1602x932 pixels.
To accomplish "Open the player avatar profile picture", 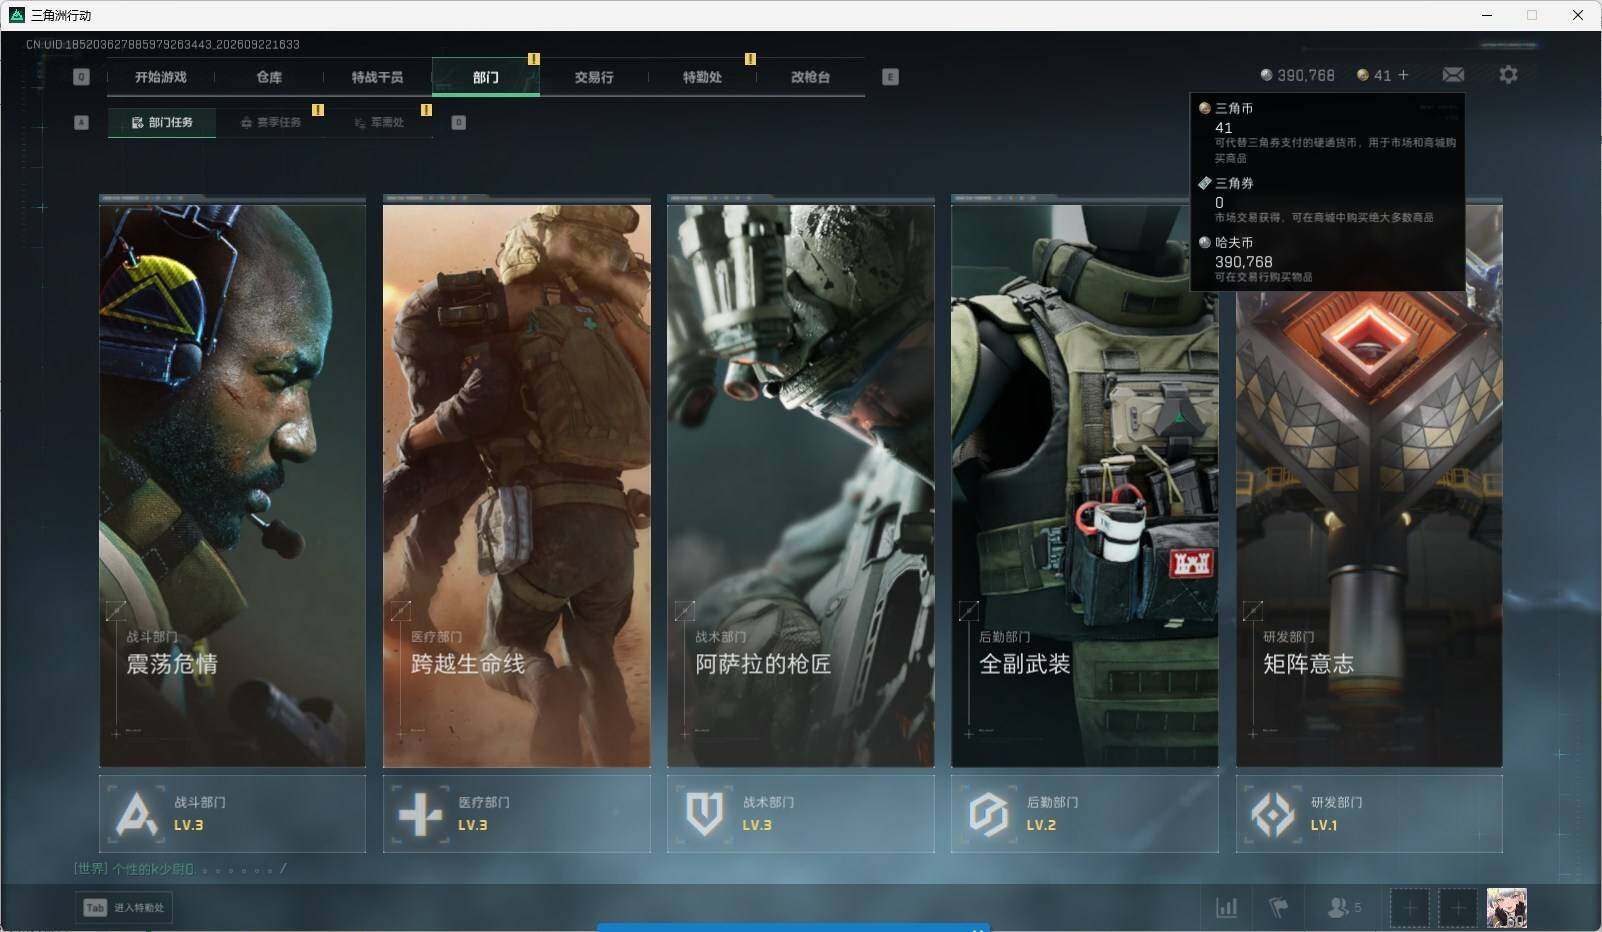I will pos(1506,908).
